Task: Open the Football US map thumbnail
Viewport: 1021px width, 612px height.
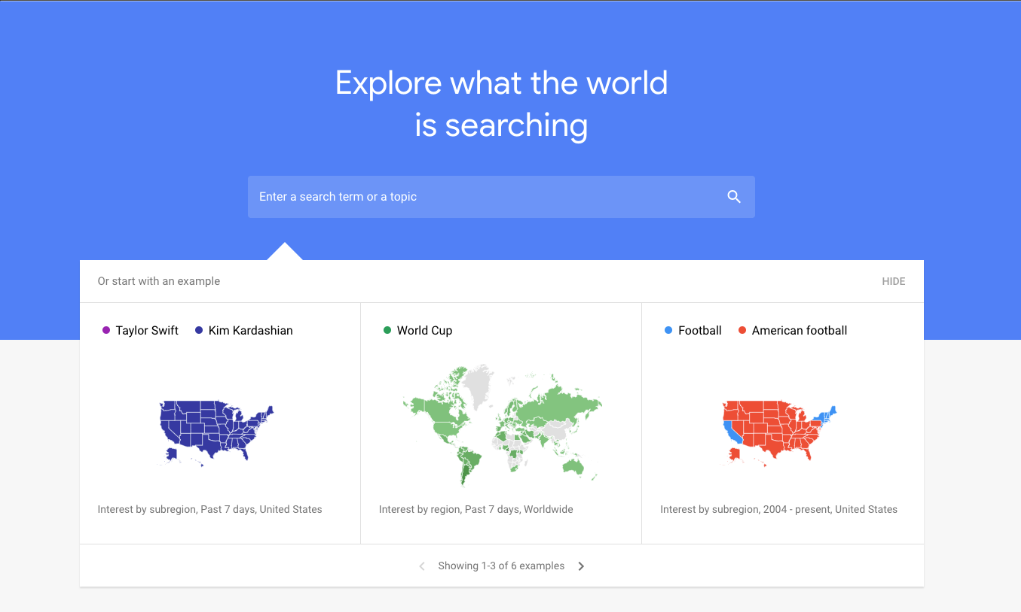Action: point(779,432)
